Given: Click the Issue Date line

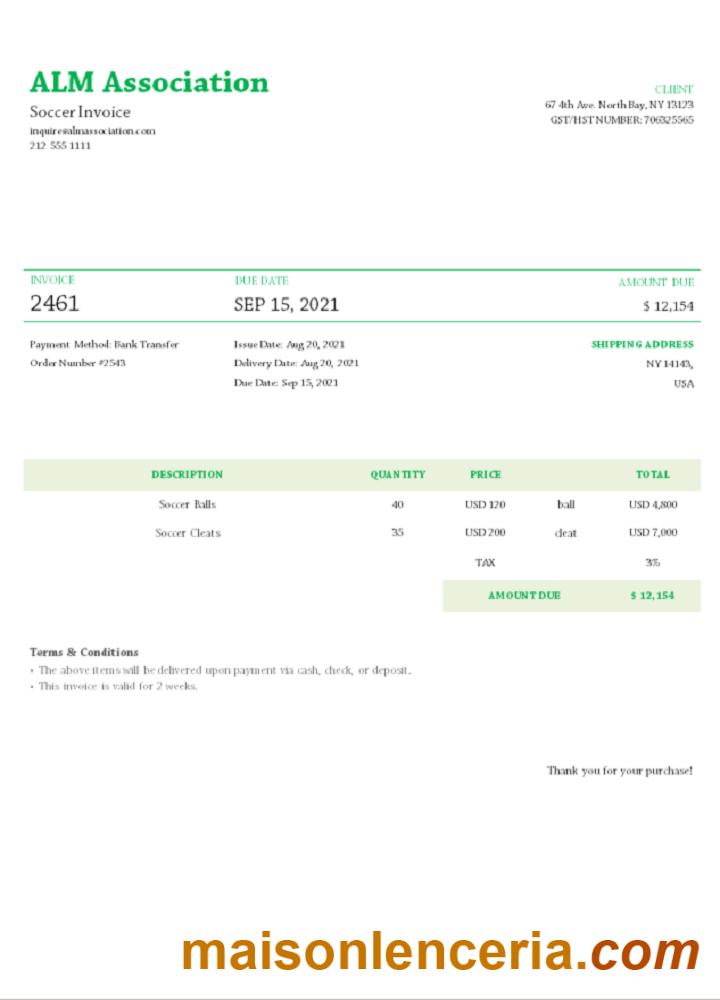Looking at the screenshot, I should [289, 344].
